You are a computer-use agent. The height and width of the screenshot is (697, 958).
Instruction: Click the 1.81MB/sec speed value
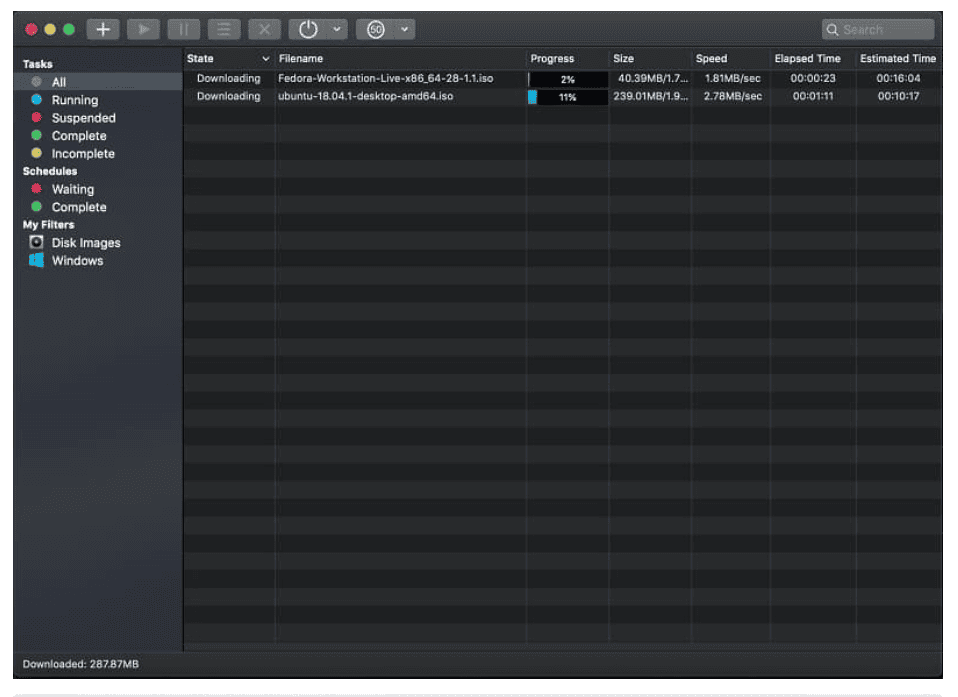[733, 78]
